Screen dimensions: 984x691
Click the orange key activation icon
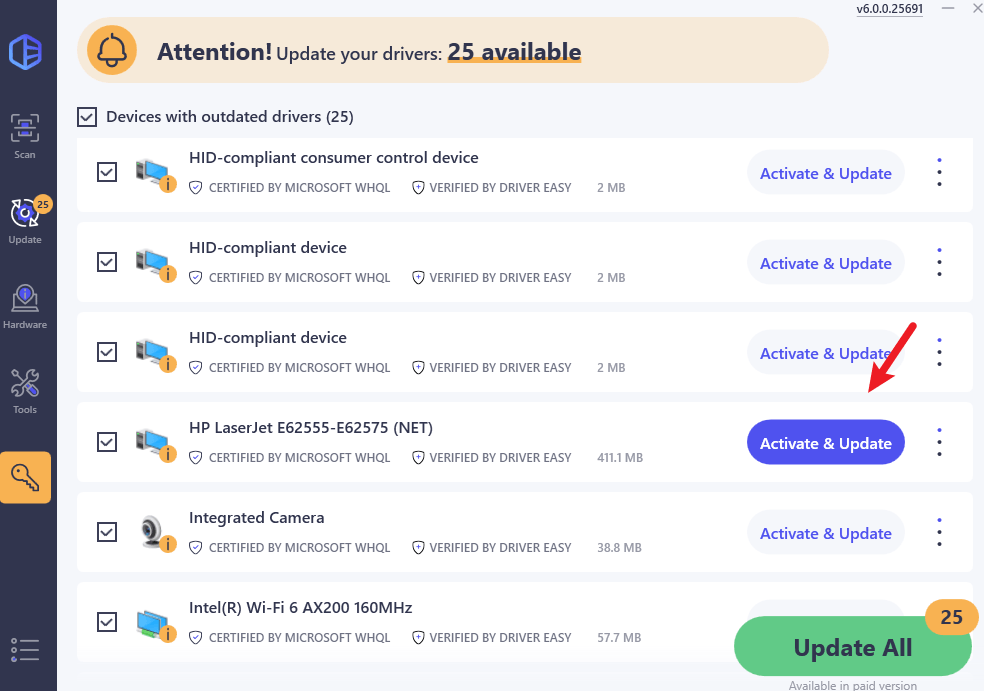click(x=25, y=477)
